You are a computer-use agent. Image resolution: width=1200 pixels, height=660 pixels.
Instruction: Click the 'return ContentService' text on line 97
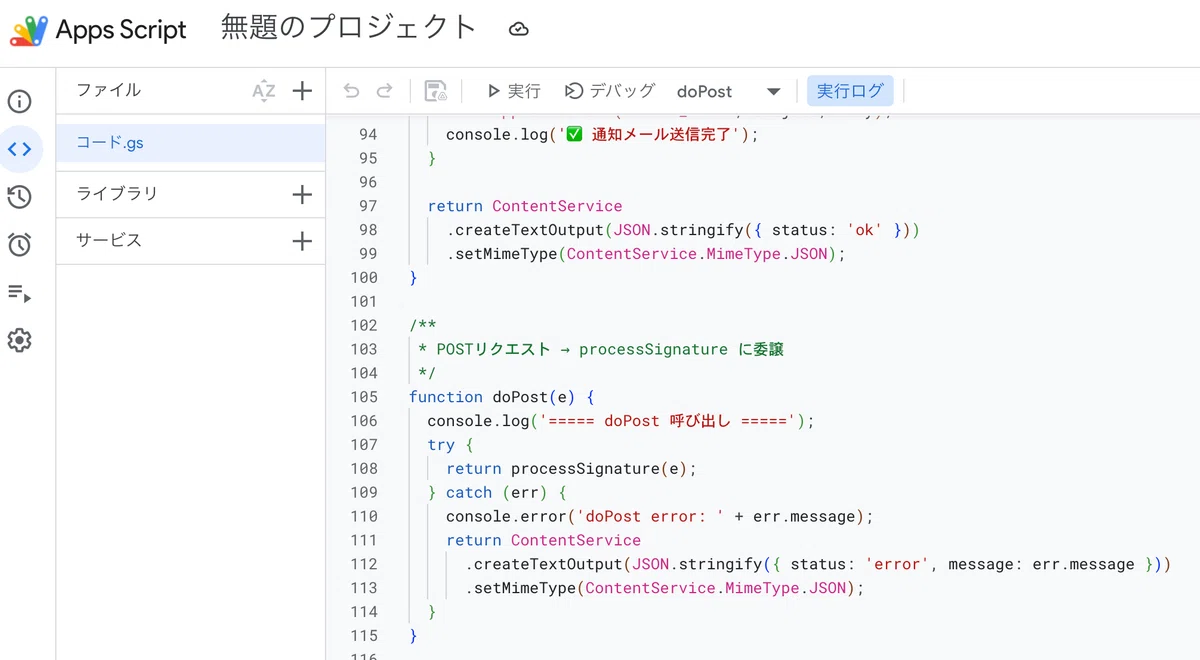pos(525,206)
